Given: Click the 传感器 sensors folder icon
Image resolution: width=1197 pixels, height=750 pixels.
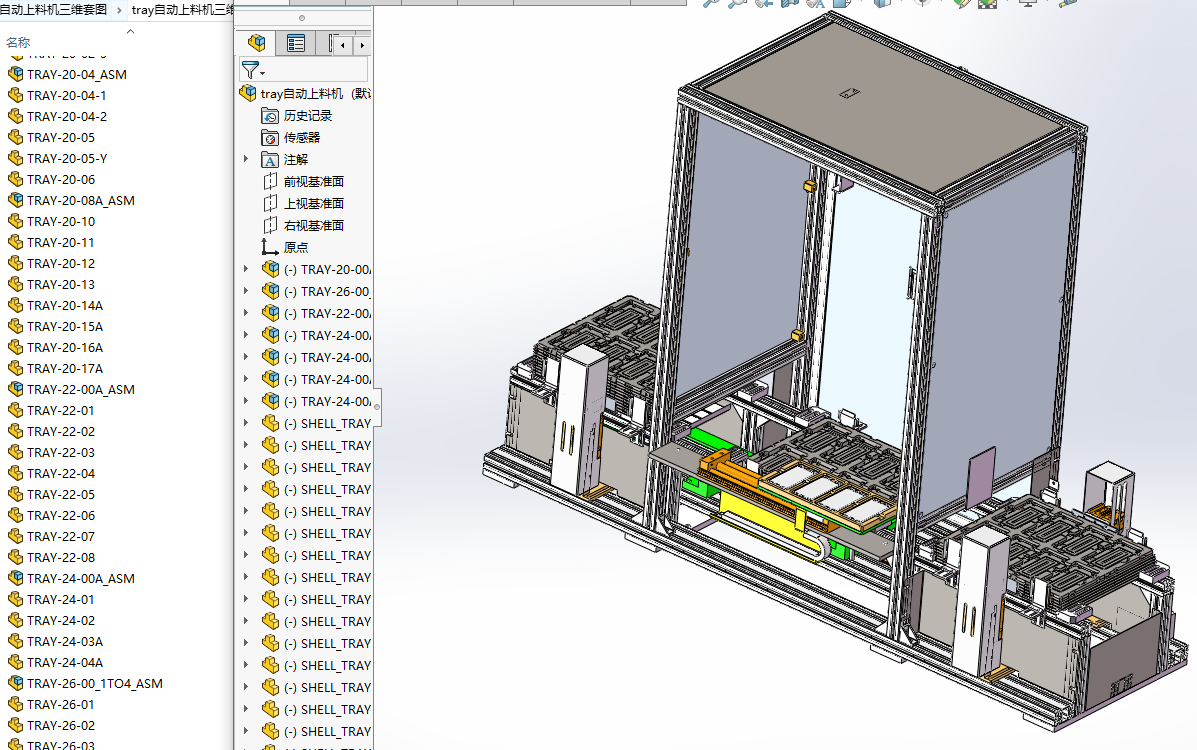Looking at the screenshot, I should click(x=270, y=138).
